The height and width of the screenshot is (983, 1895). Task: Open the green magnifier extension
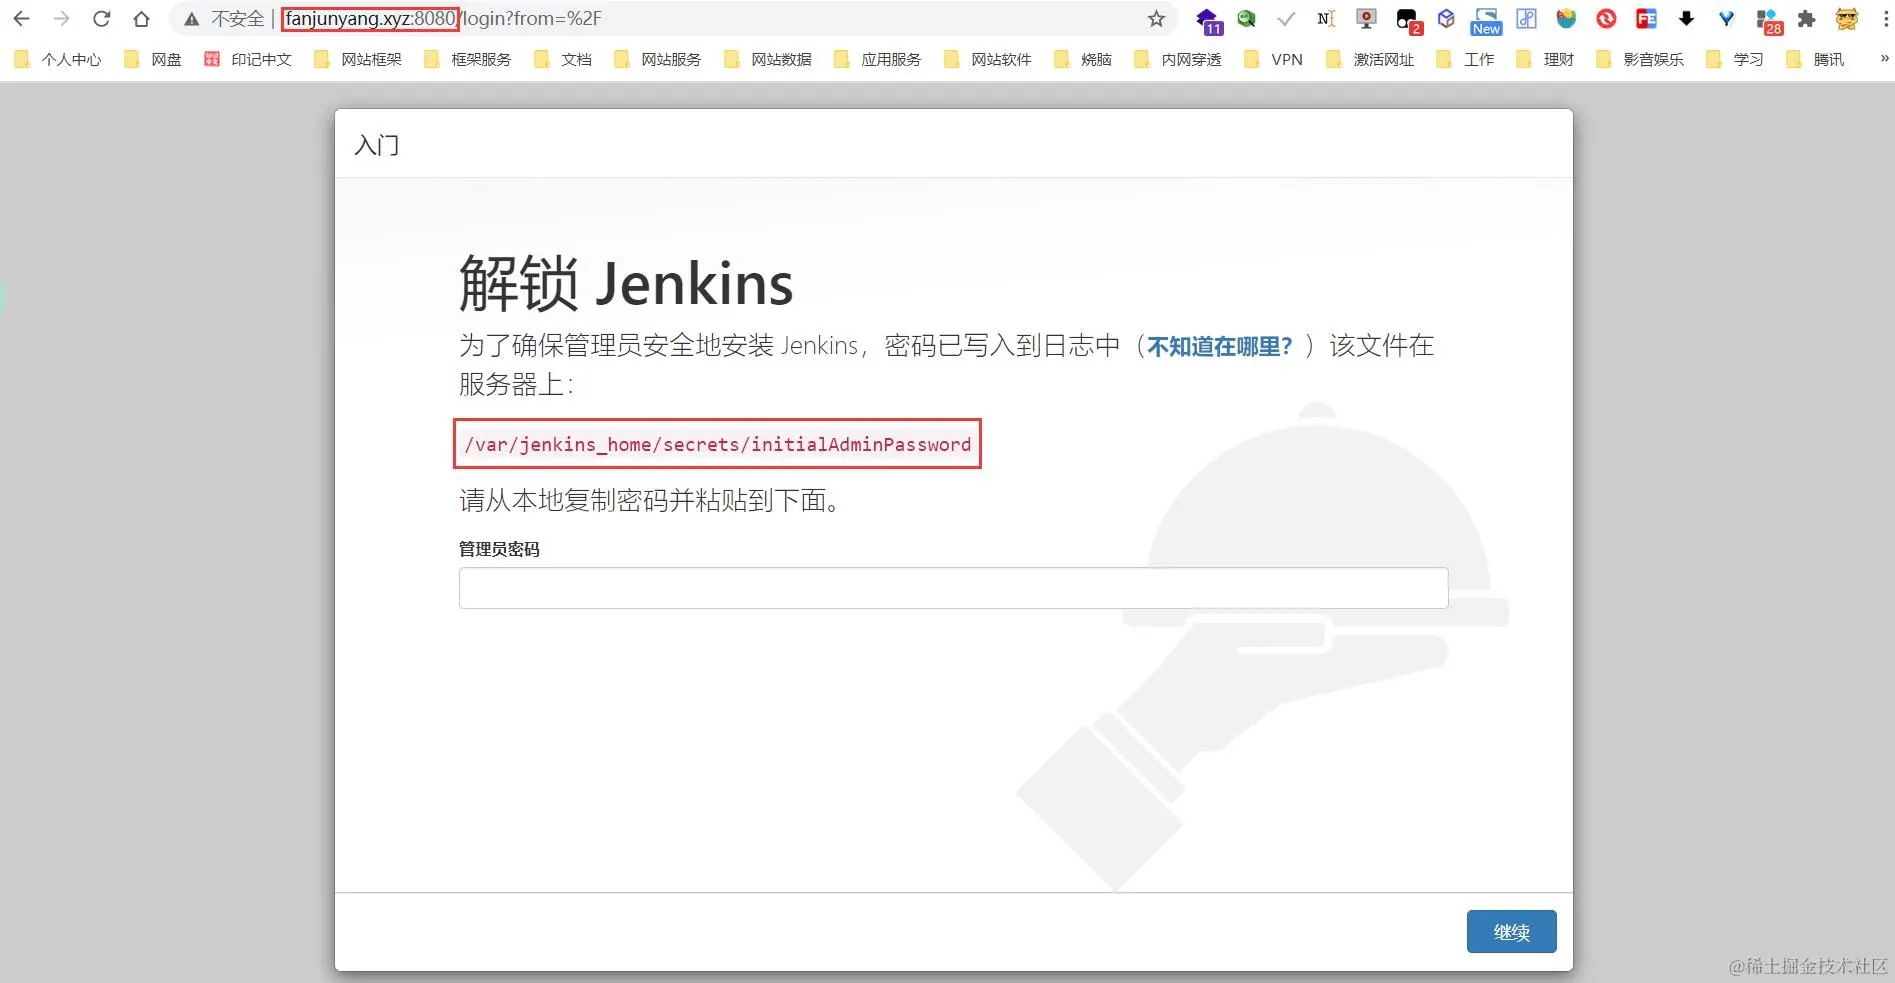pyautogui.click(x=1246, y=19)
